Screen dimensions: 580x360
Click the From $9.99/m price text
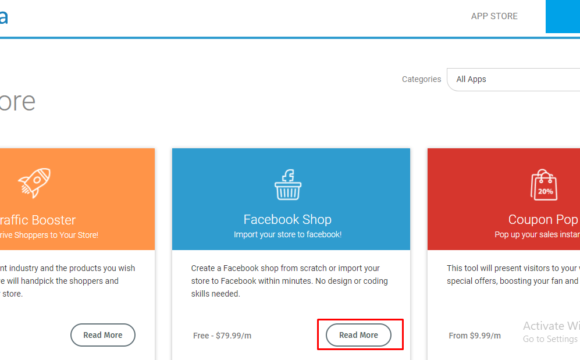[475, 336]
